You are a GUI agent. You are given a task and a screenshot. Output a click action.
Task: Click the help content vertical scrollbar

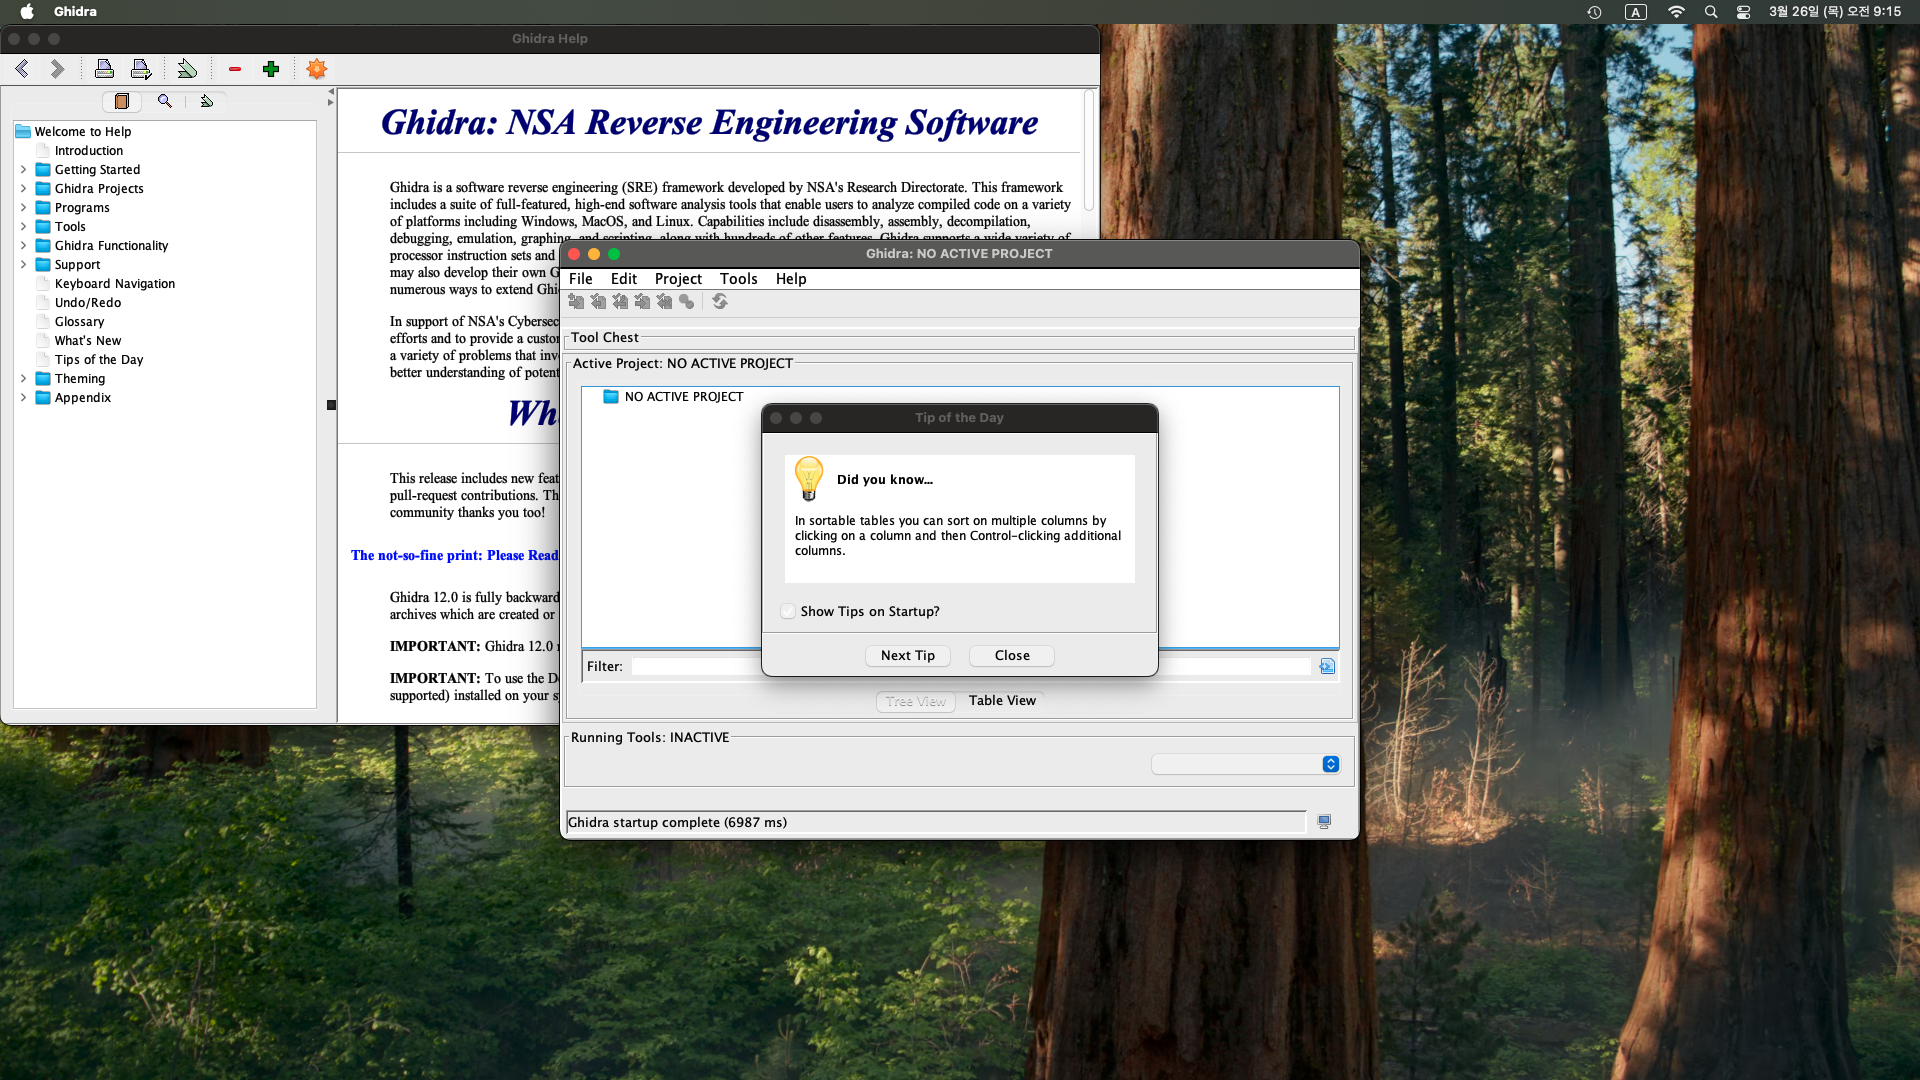[1089, 150]
